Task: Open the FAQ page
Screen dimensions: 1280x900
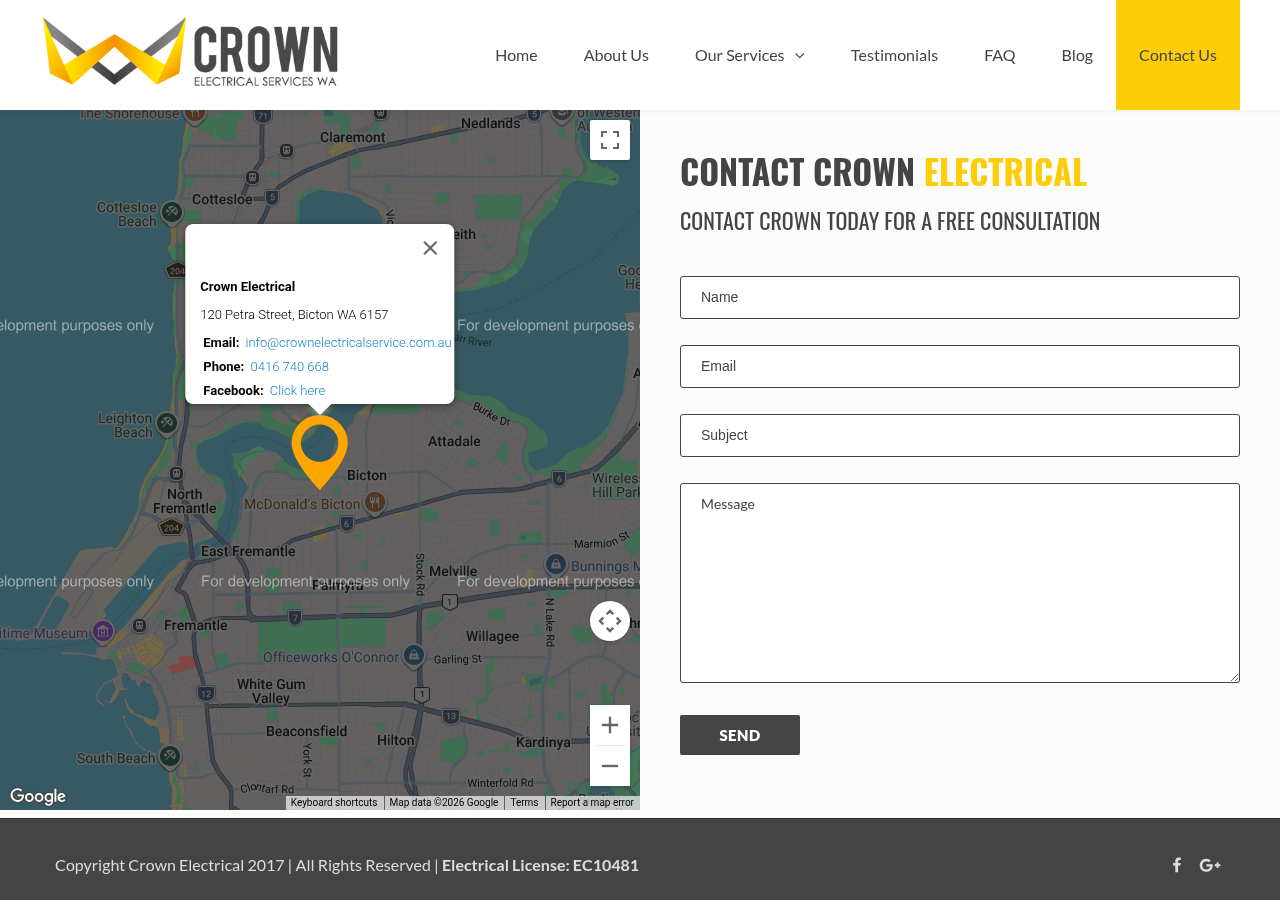Action: tap(999, 55)
